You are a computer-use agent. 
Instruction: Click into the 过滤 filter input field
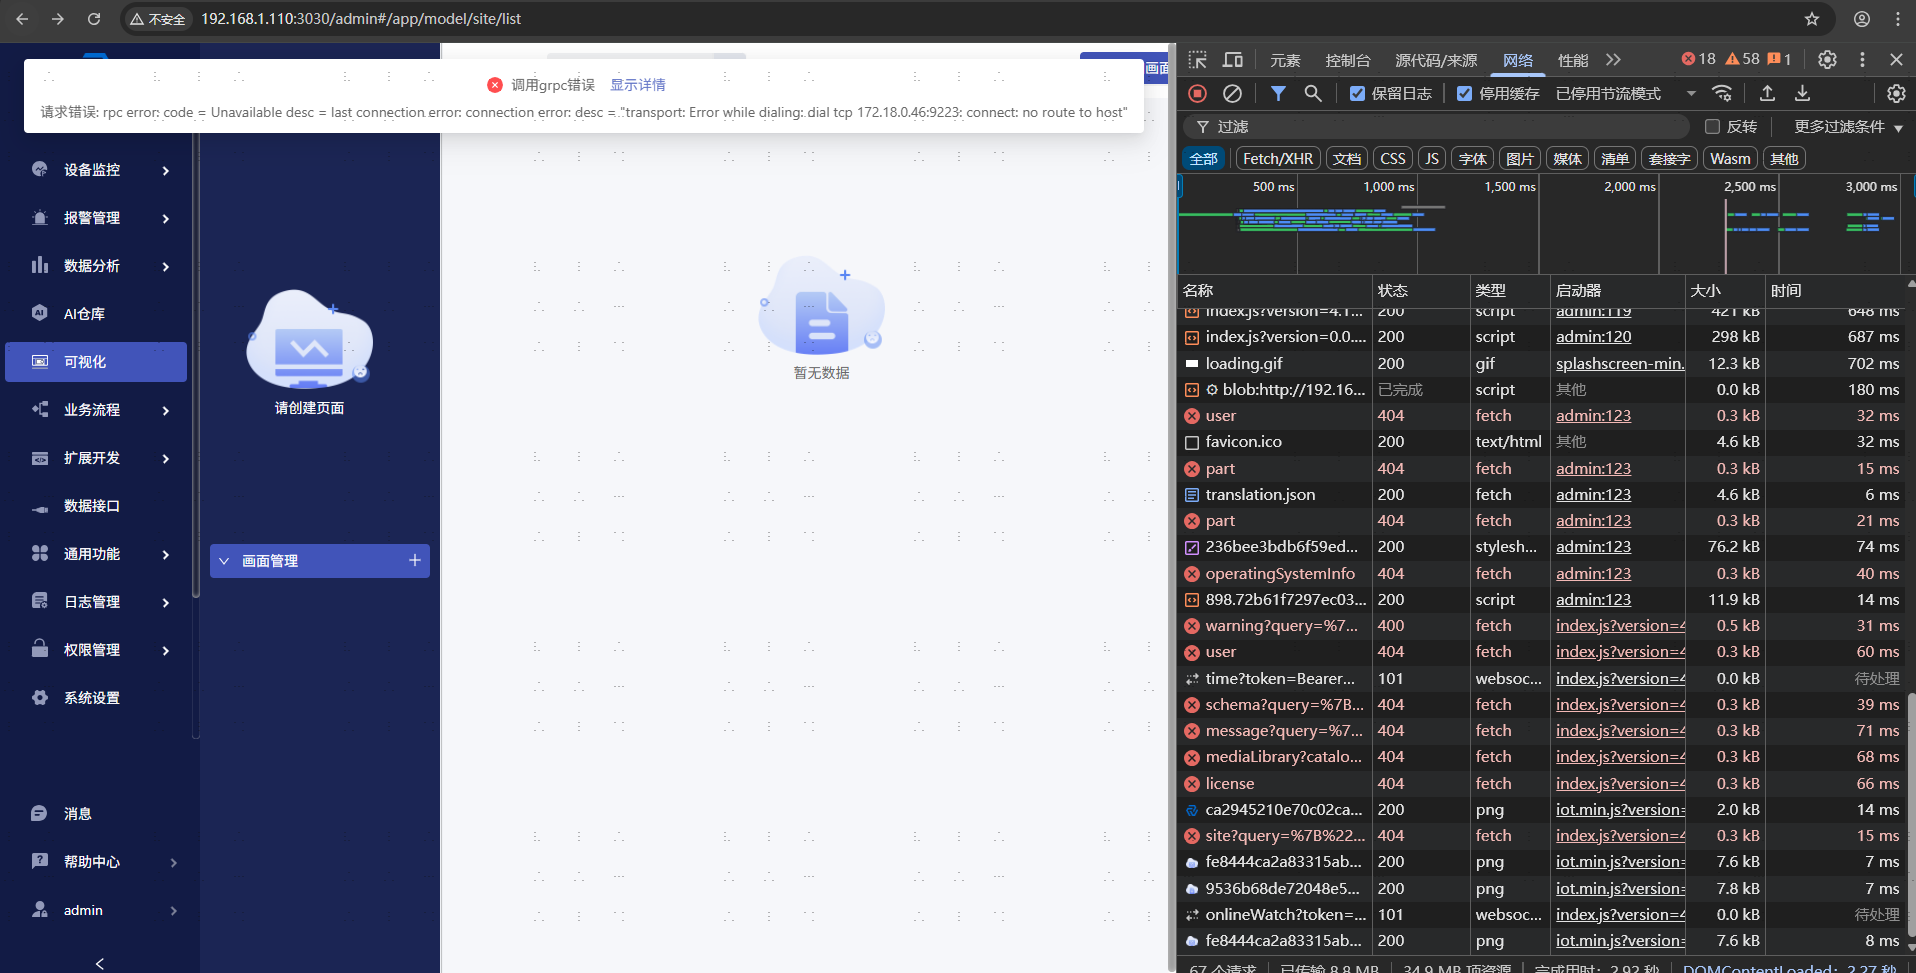point(1440,127)
